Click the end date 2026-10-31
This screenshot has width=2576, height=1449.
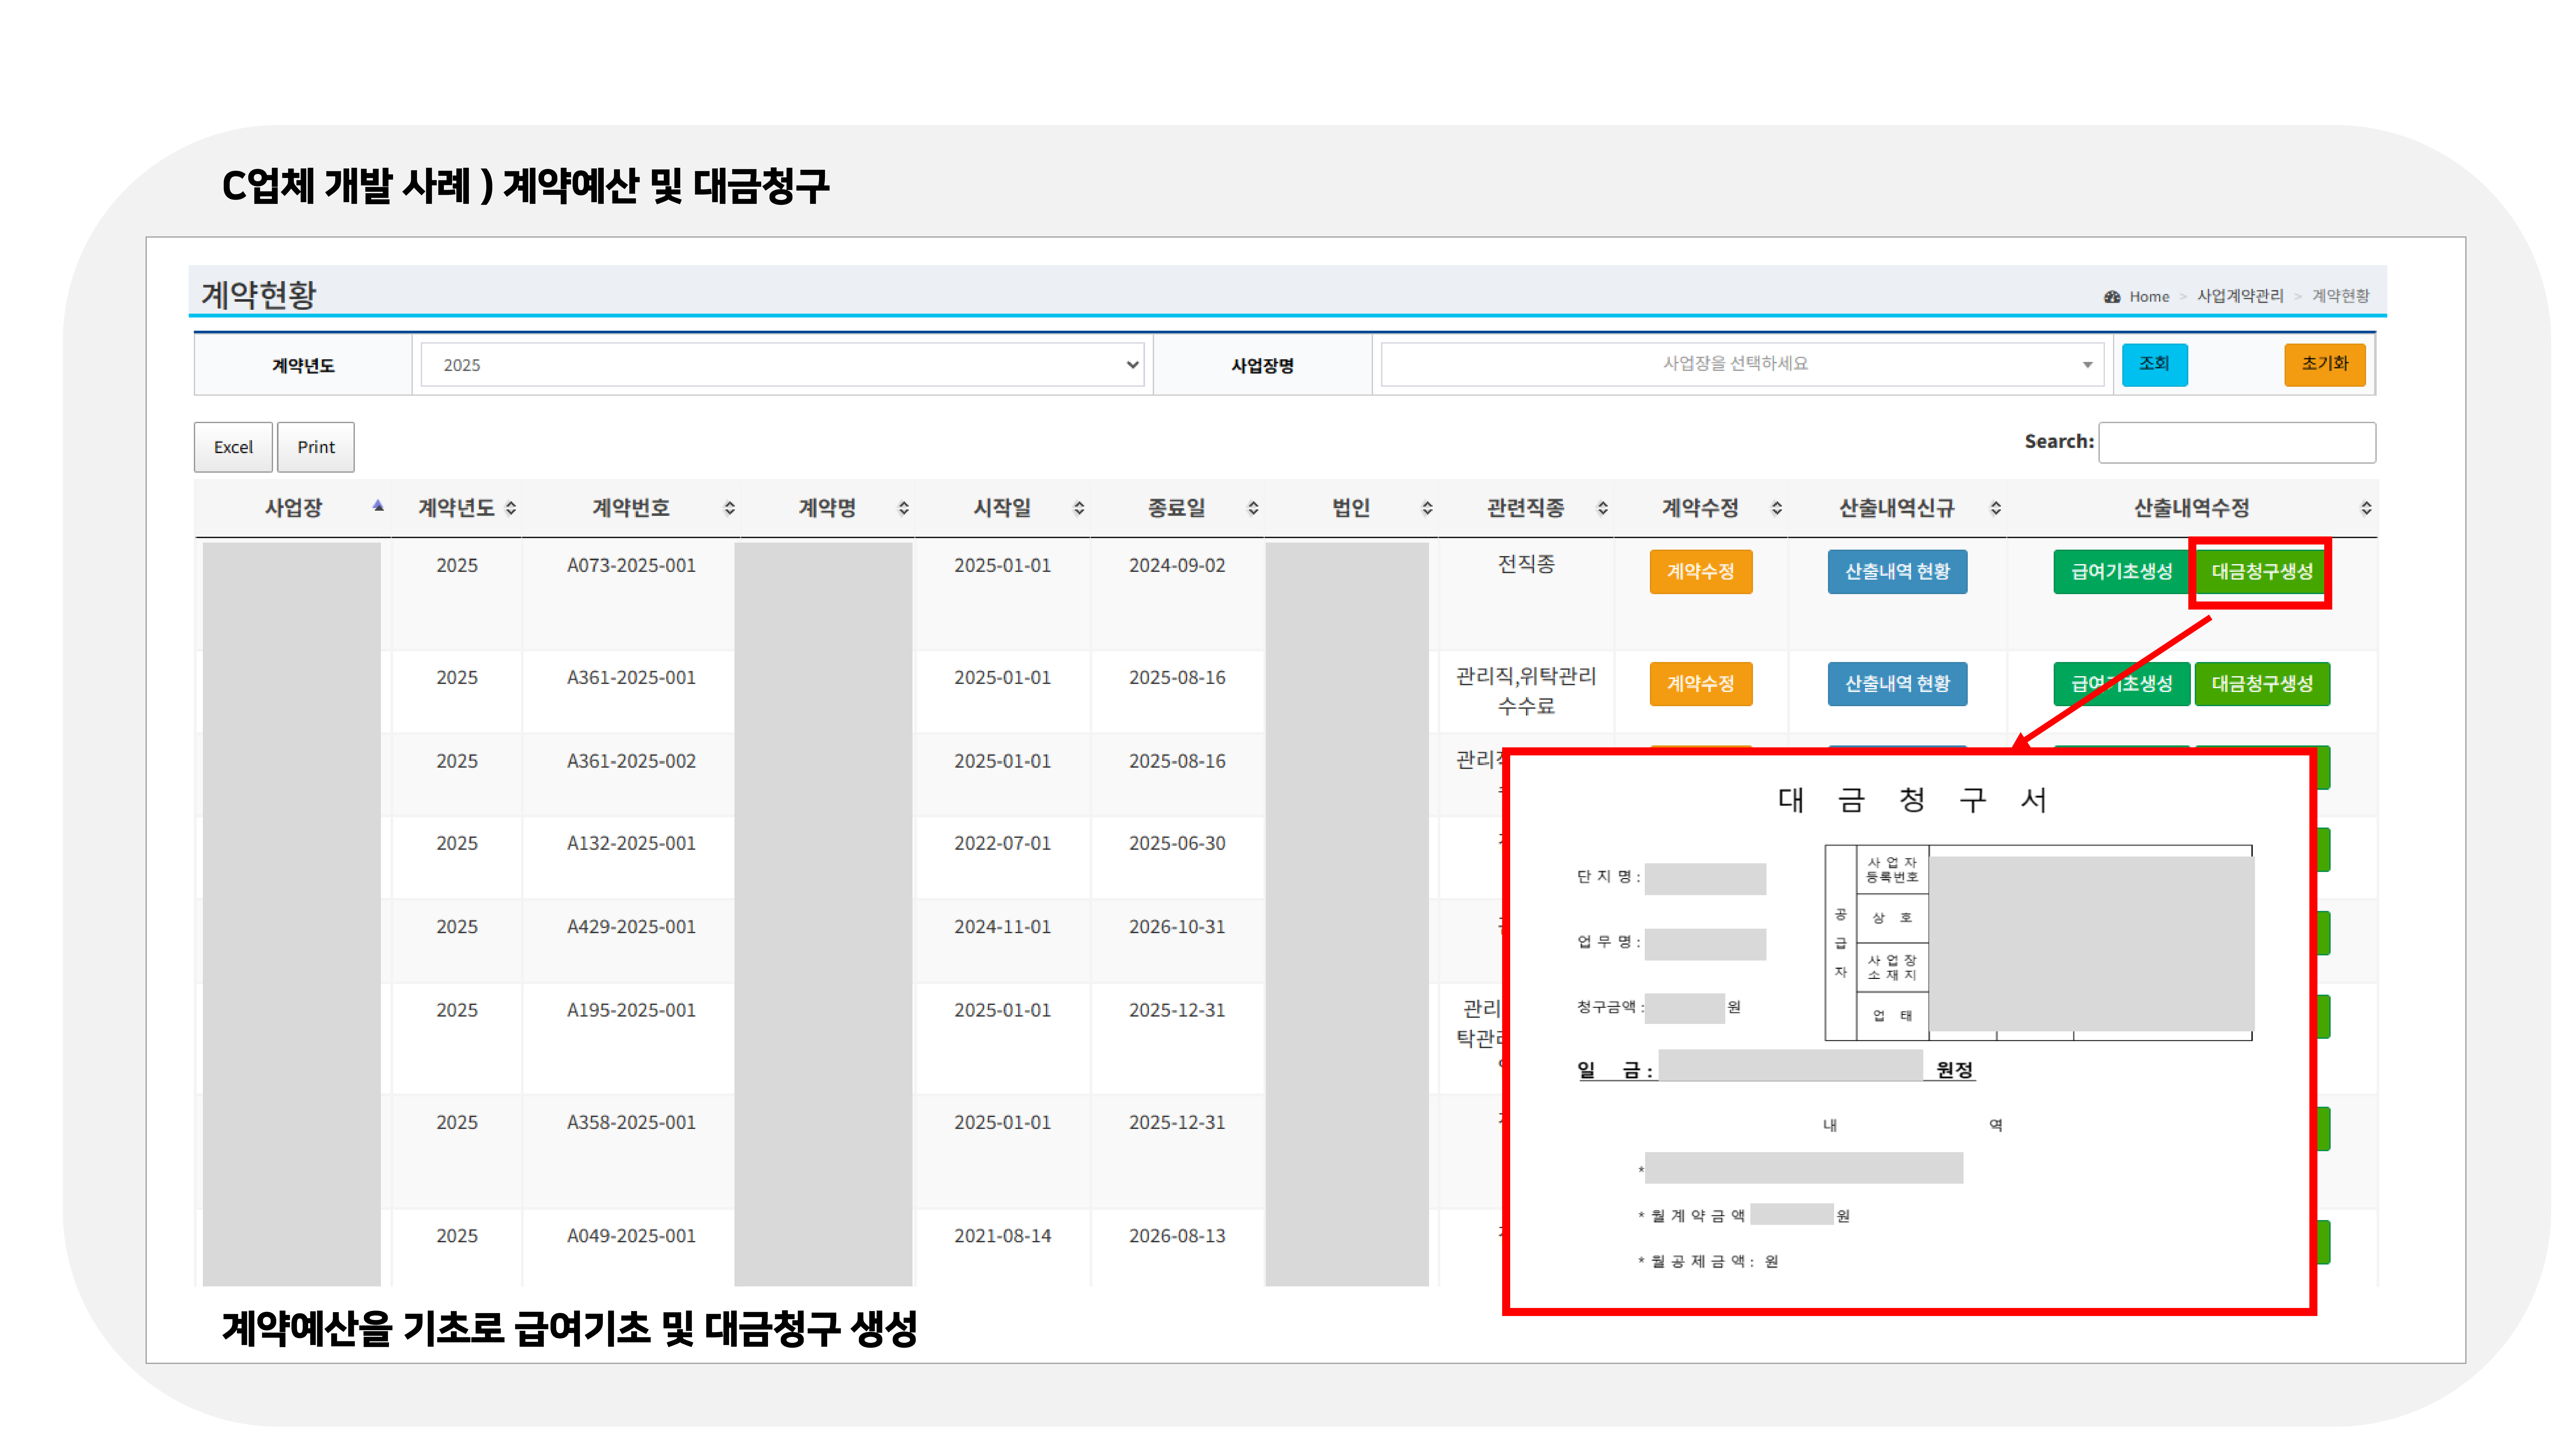click(1177, 927)
